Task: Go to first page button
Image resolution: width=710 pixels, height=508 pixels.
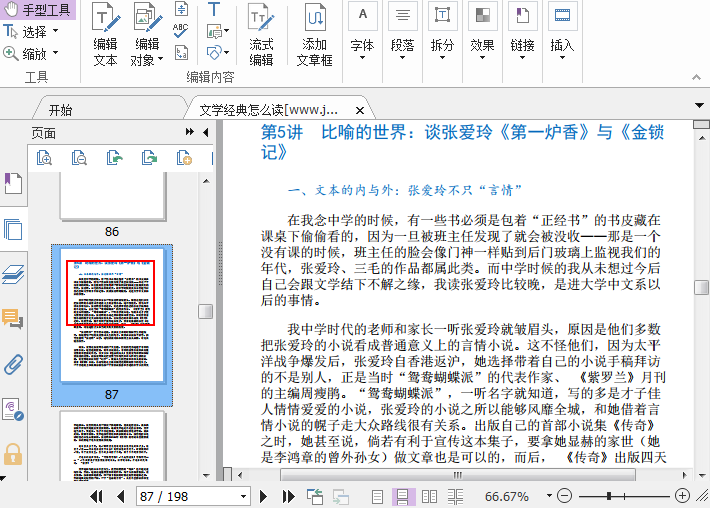Action: pos(96,497)
